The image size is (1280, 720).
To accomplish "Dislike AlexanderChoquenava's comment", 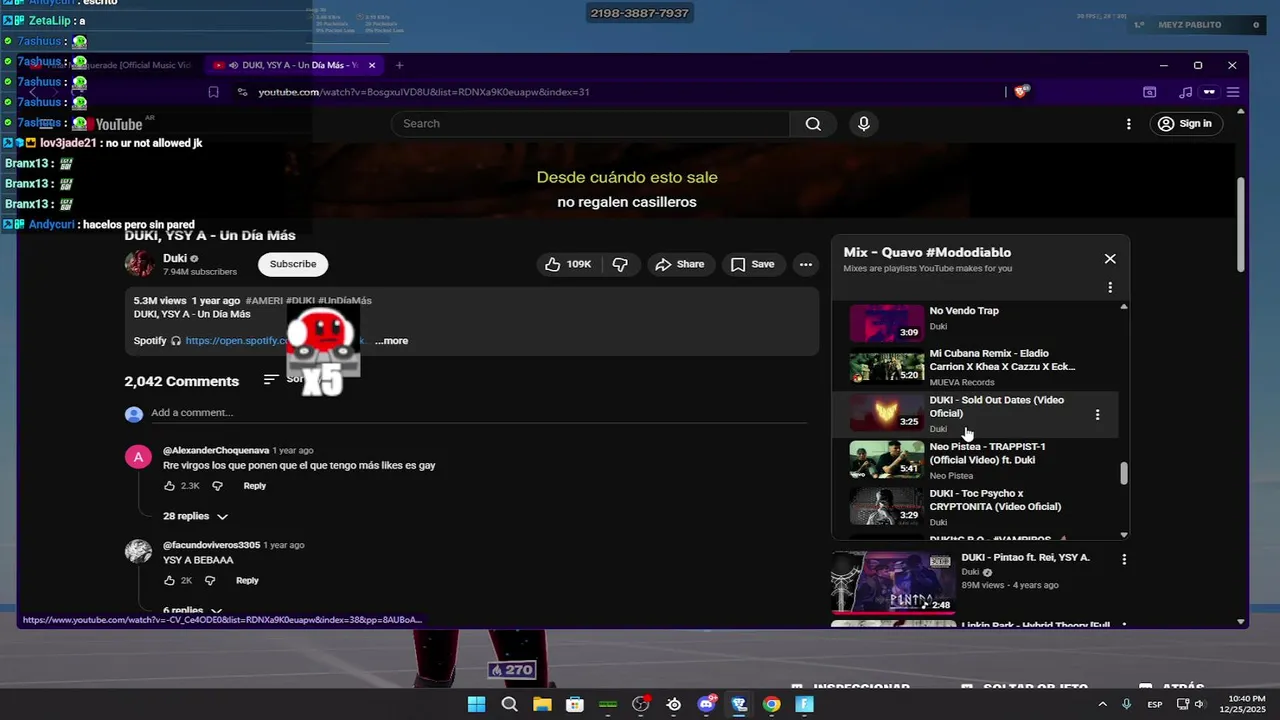I will pyautogui.click(x=217, y=486).
